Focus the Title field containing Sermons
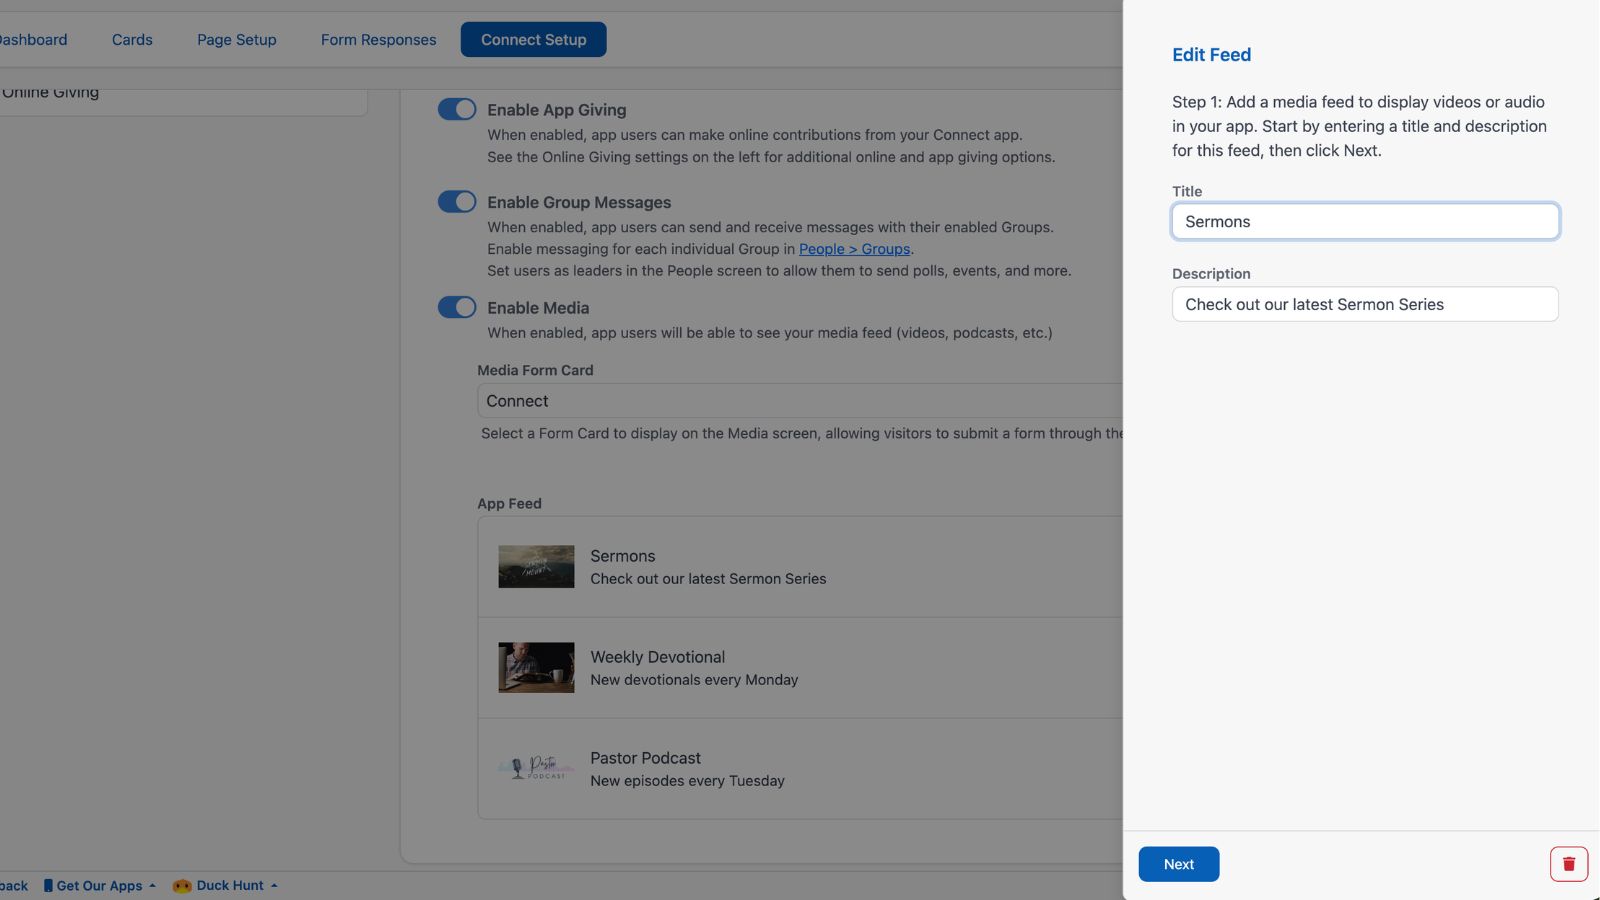 click(1365, 221)
